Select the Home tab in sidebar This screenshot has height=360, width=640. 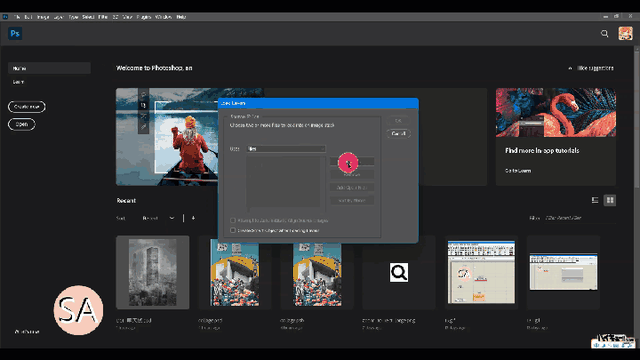pyautogui.click(x=49, y=68)
